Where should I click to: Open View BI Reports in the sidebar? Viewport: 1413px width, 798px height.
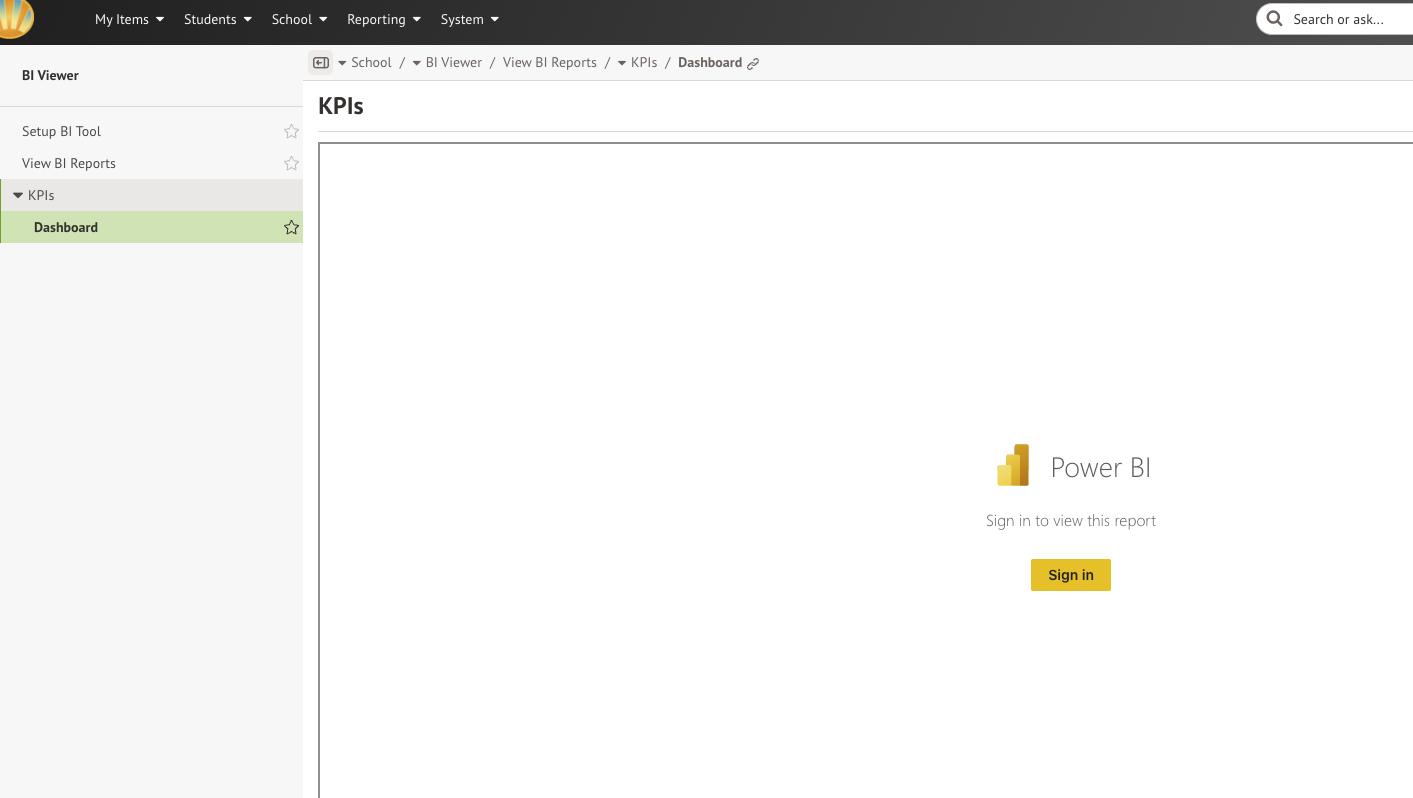(69, 163)
